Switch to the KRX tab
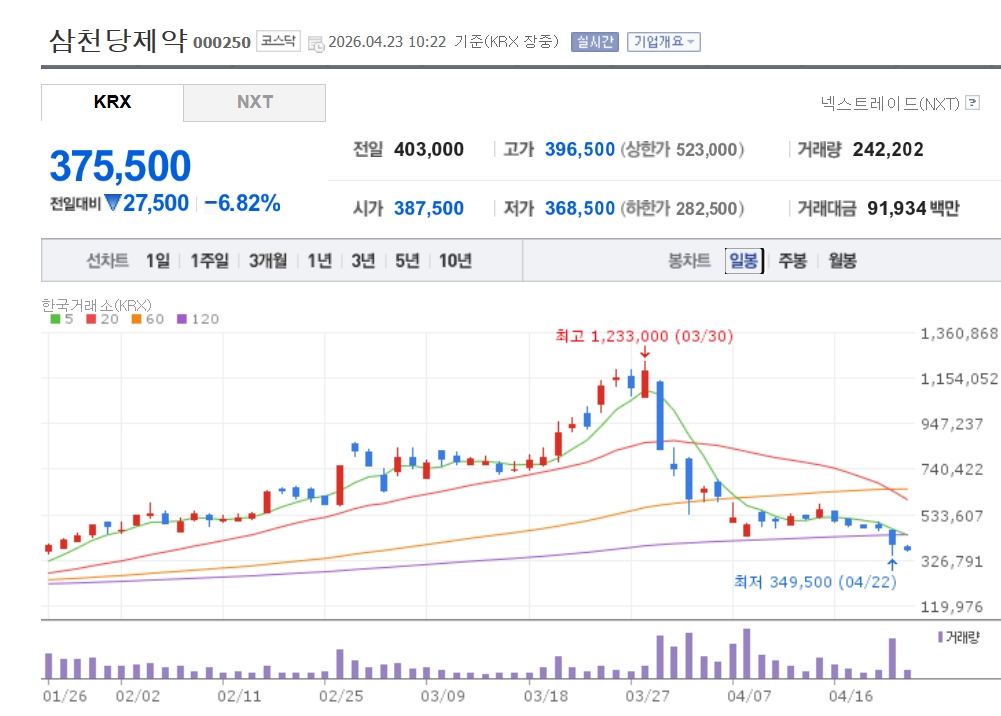Screen dimensions: 1001x716 (112, 102)
